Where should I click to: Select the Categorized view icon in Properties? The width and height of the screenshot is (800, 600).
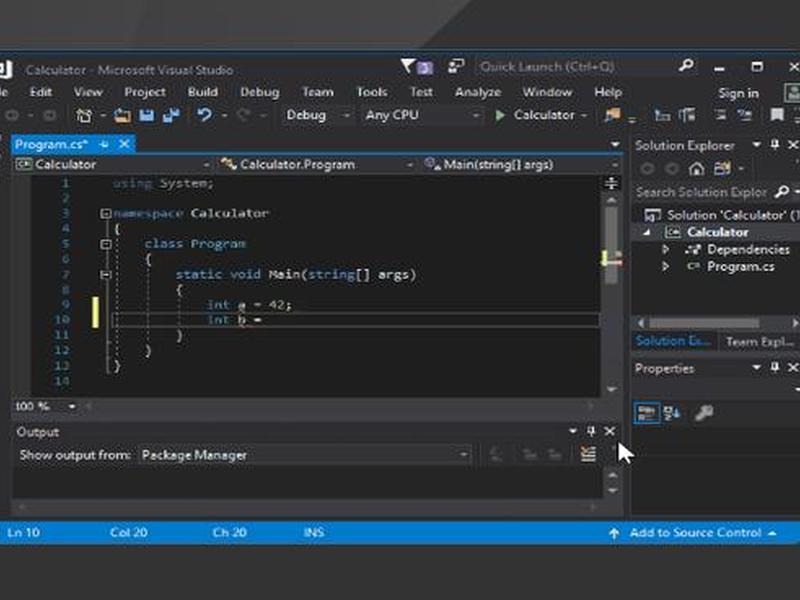point(646,412)
